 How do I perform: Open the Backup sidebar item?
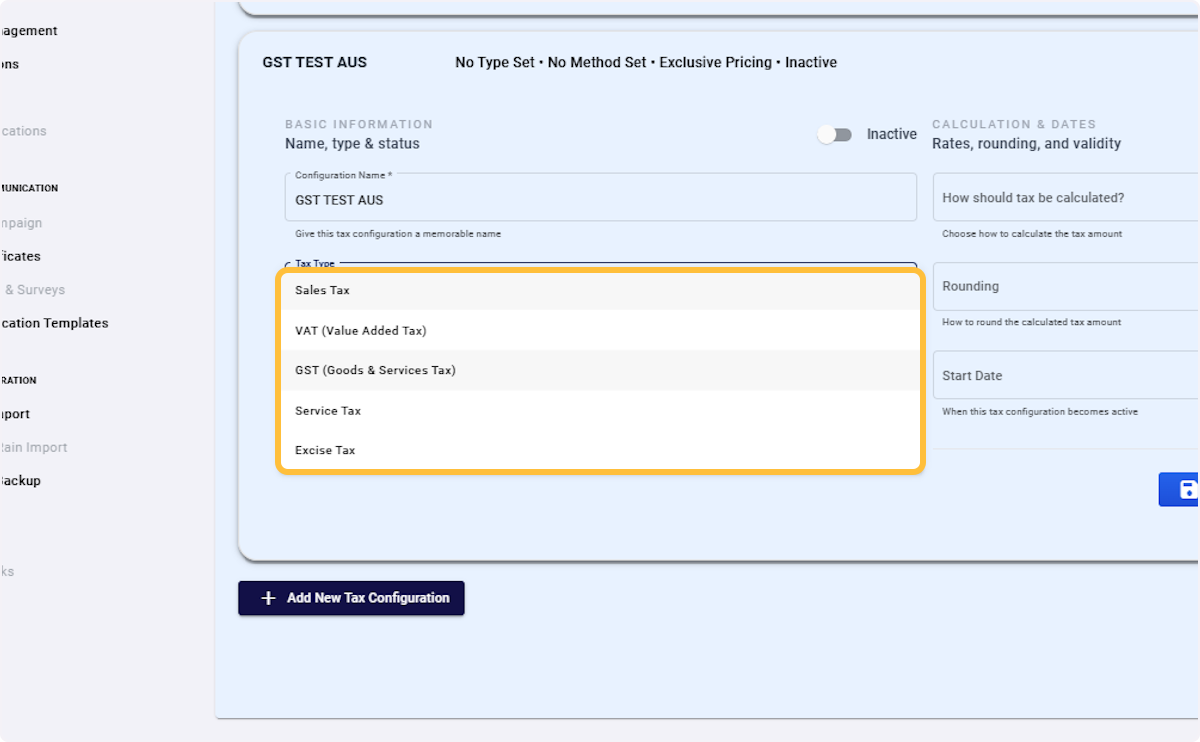(20, 480)
